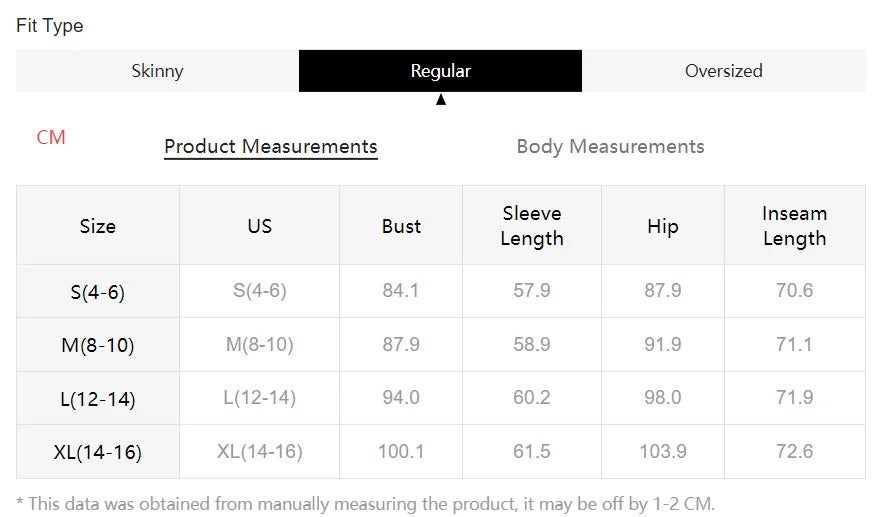Click the Size column header

(x=98, y=226)
